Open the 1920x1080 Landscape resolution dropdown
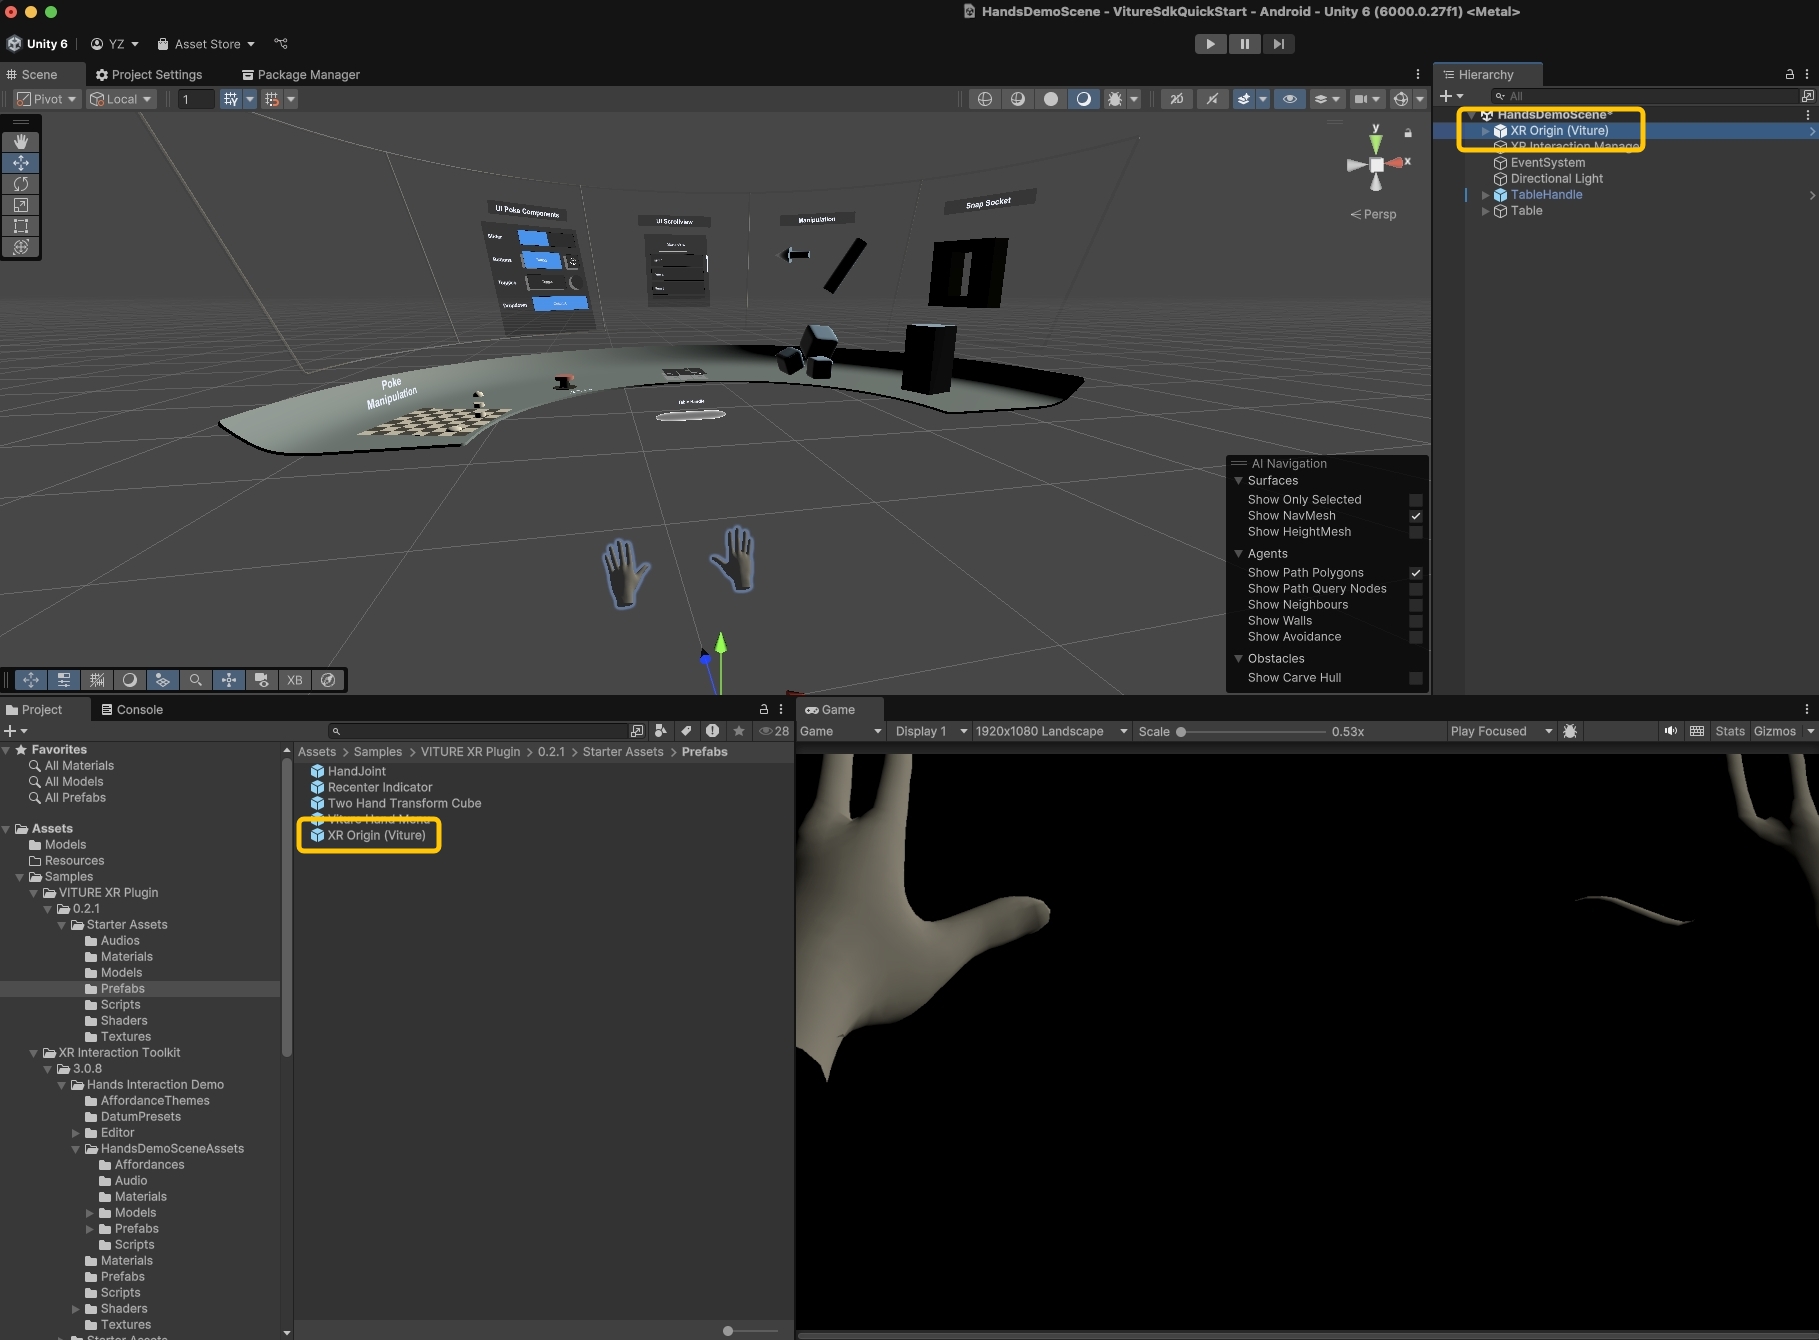The width and height of the screenshot is (1819, 1340). point(1051,731)
